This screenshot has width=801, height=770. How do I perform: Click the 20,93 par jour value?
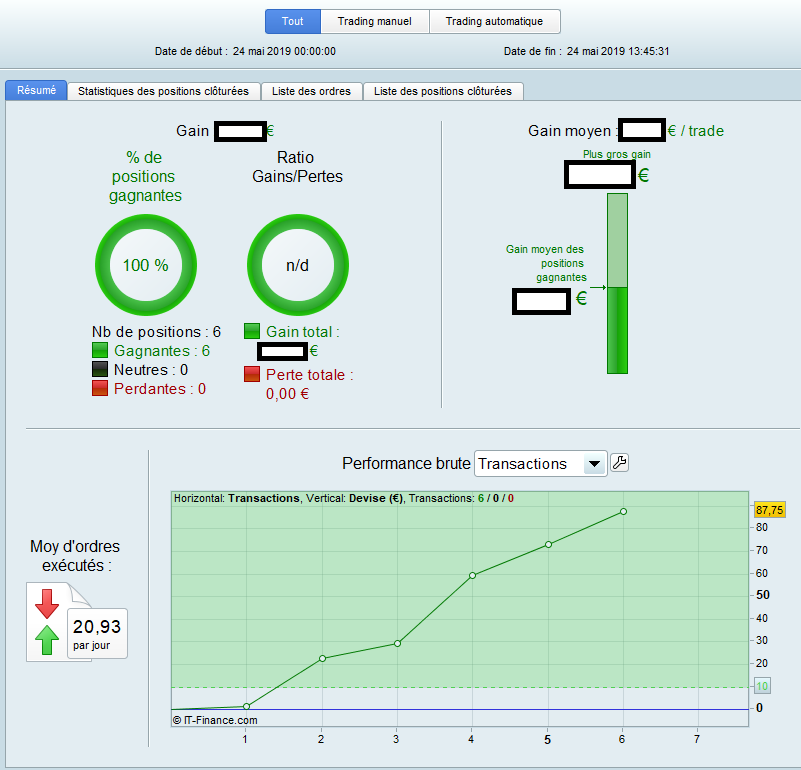click(x=97, y=634)
